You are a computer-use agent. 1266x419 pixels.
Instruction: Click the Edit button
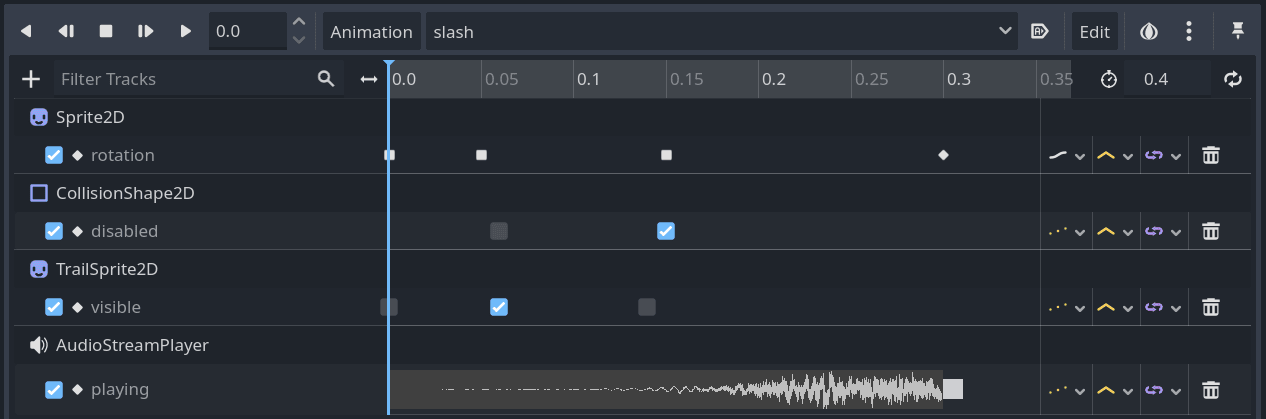click(1094, 31)
